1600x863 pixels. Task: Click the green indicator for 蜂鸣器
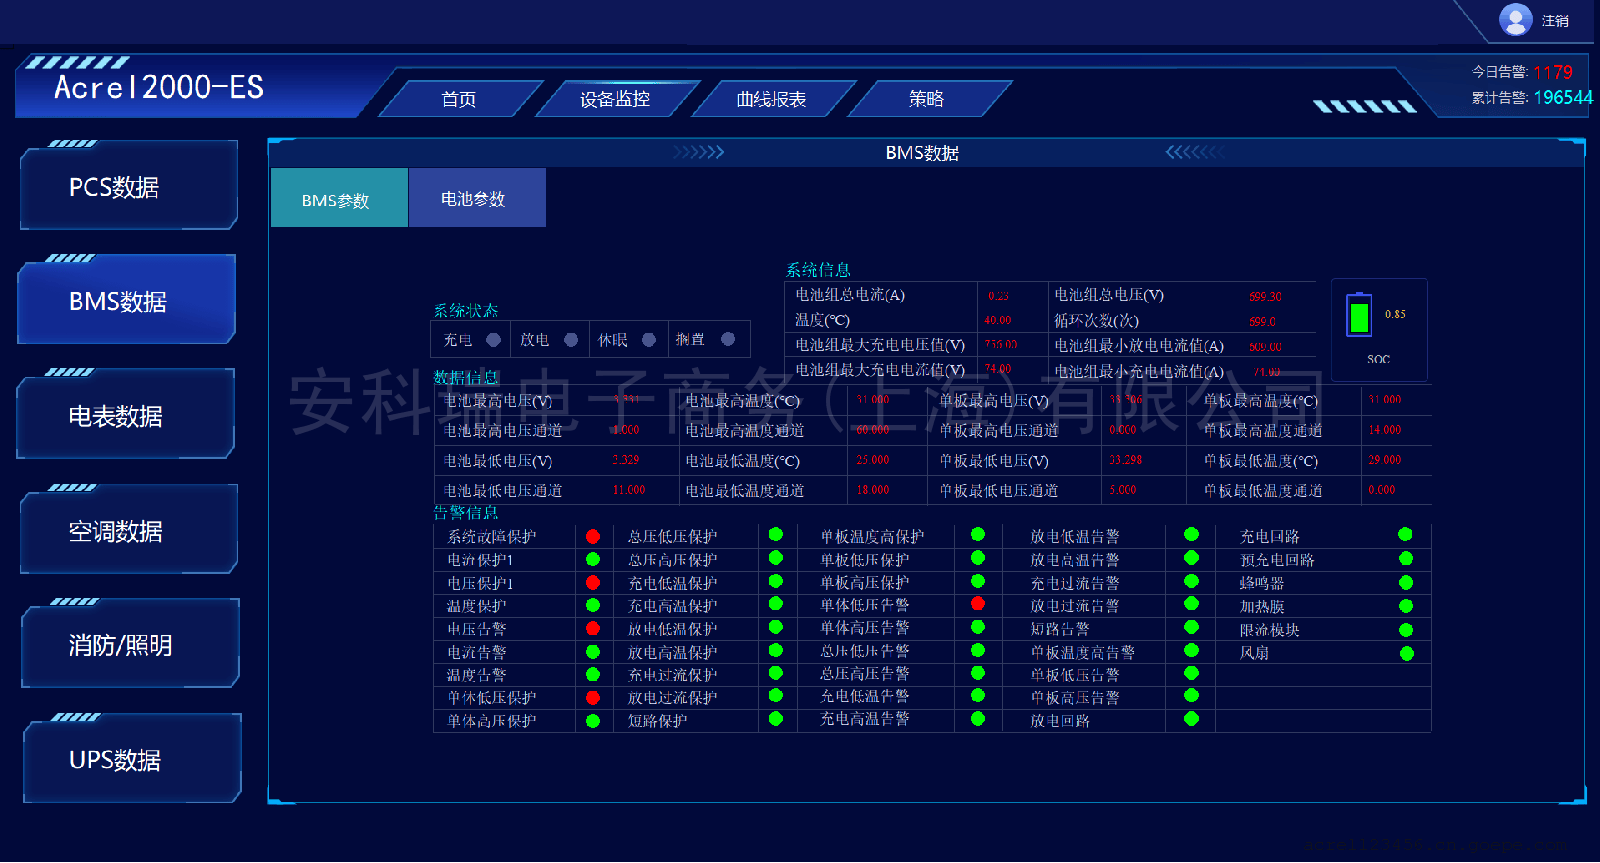(x=1406, y=582)
